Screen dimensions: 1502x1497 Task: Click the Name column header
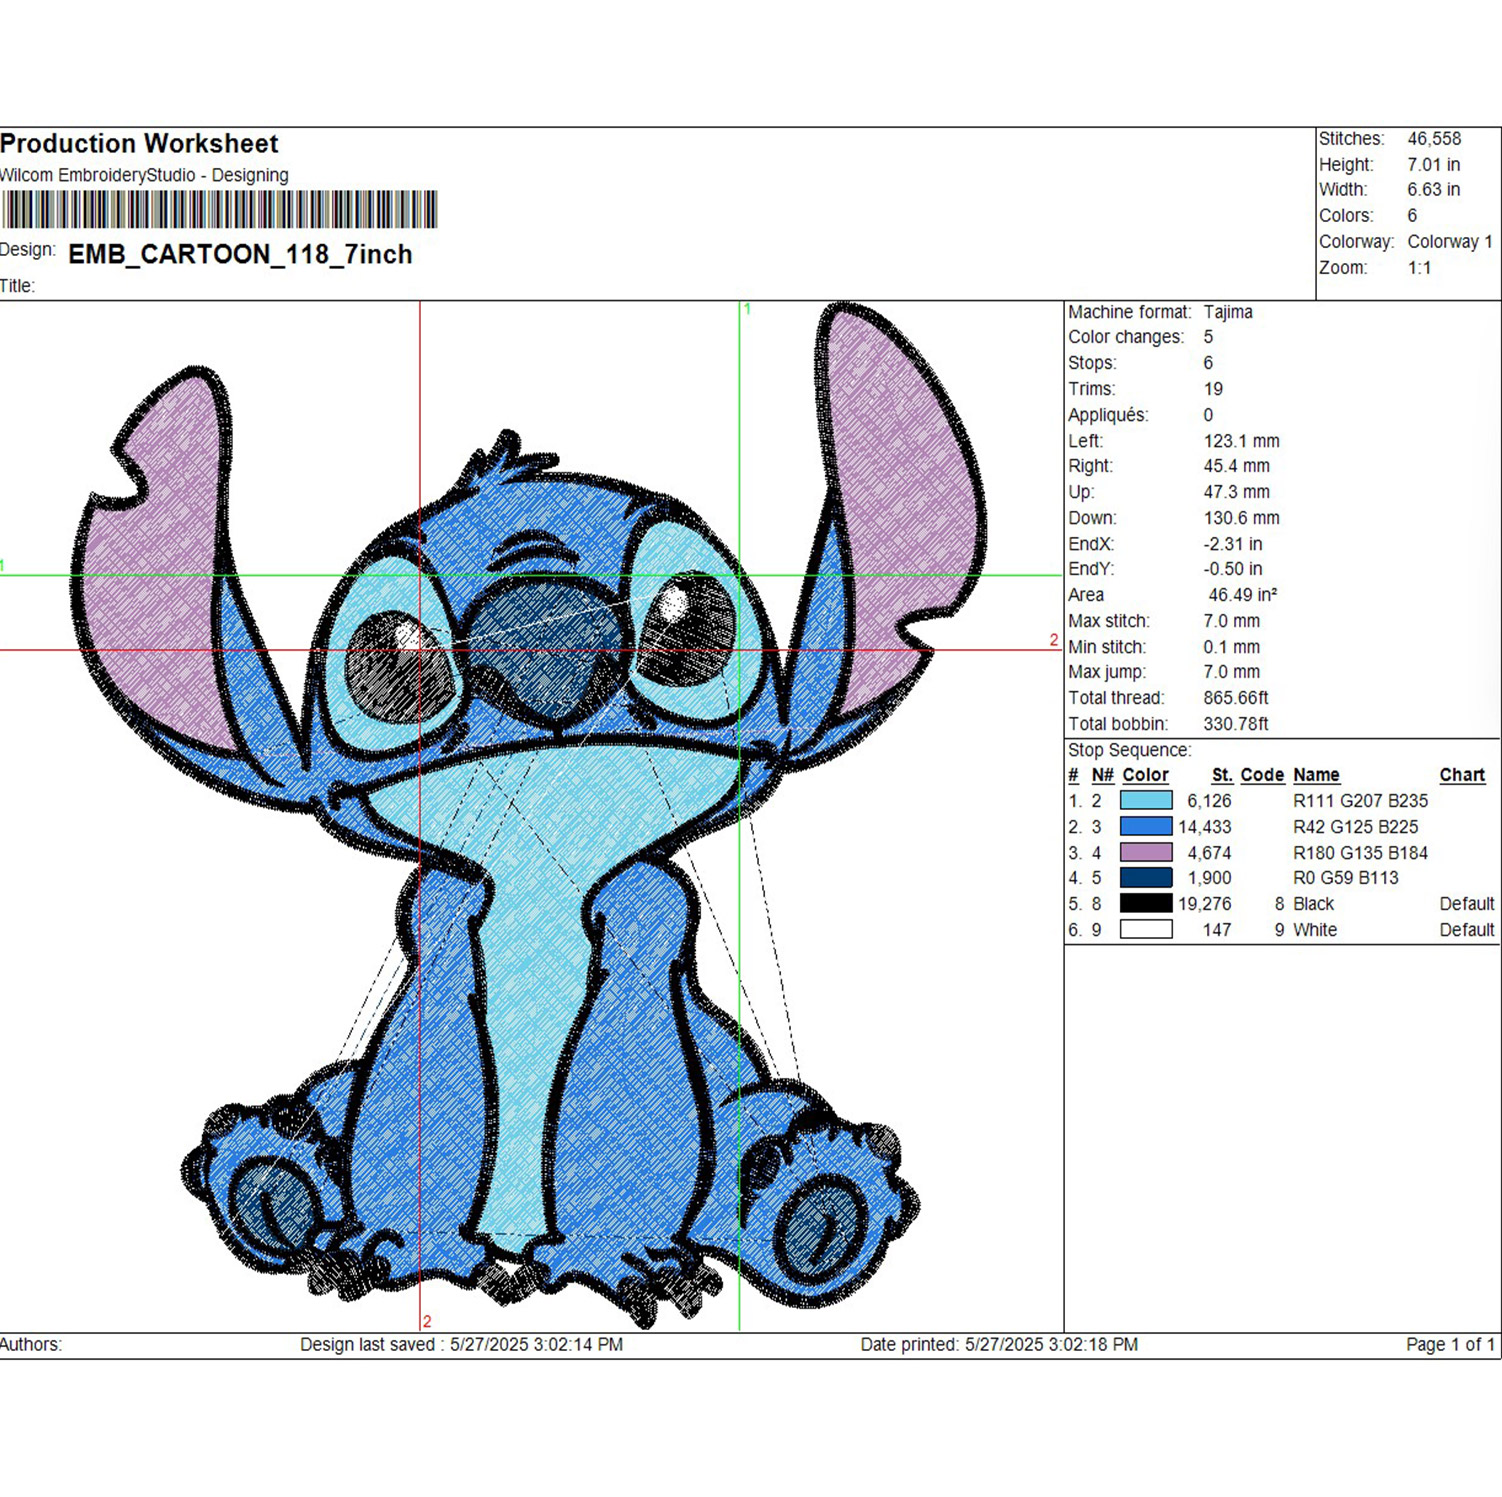1316,775
